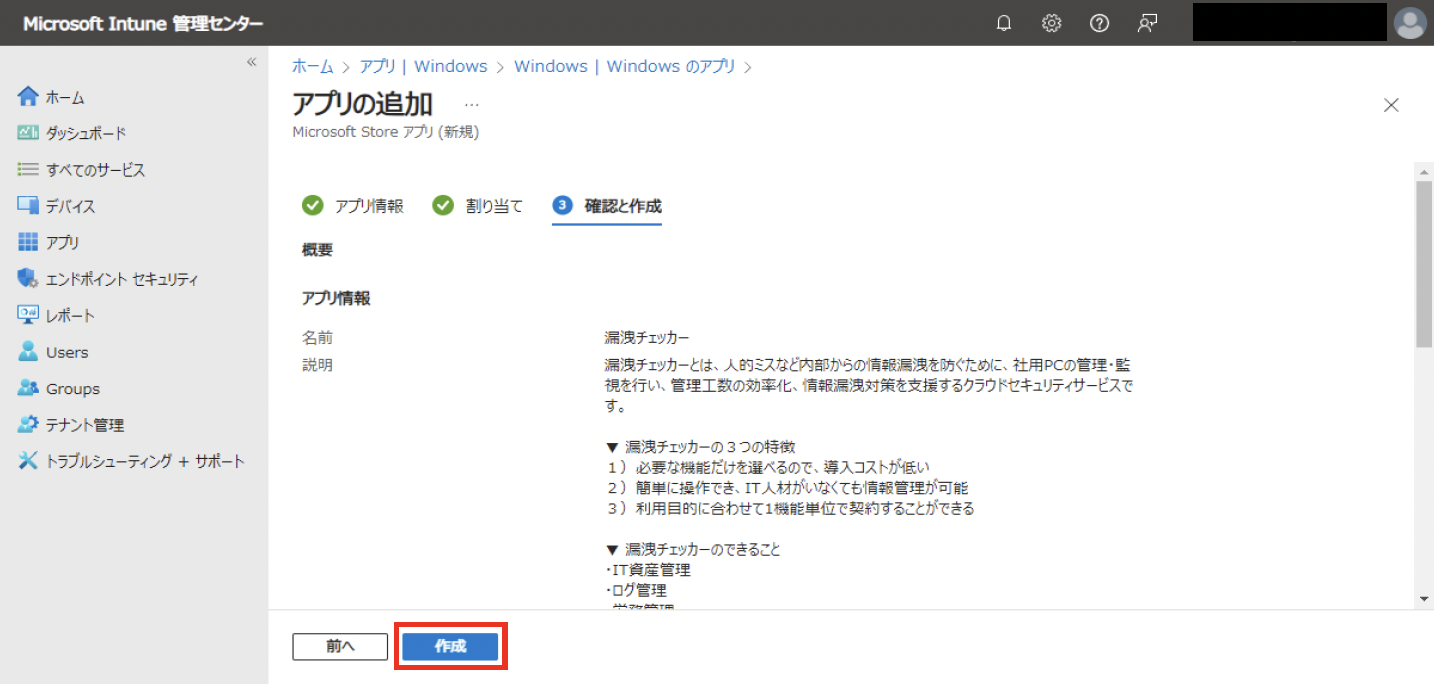Viewport: 1434px width, 684px height.
Task: Go to Windows | Windows のアプリ breadcrumb
Action: pos(625,66)
